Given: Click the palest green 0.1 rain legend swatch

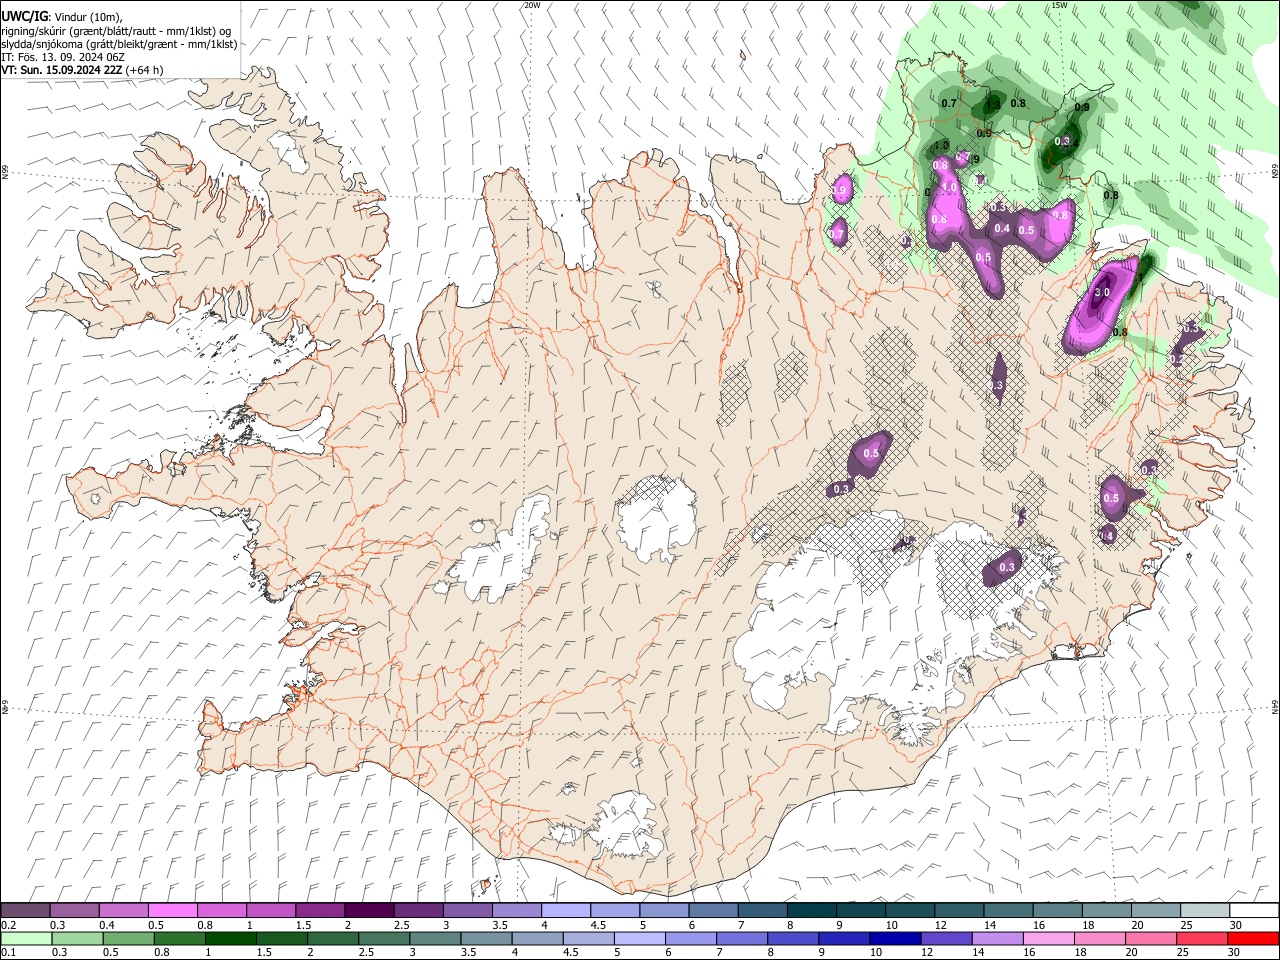Looking at the screenshot, I should pyautogui.click(x=26, y=938).
